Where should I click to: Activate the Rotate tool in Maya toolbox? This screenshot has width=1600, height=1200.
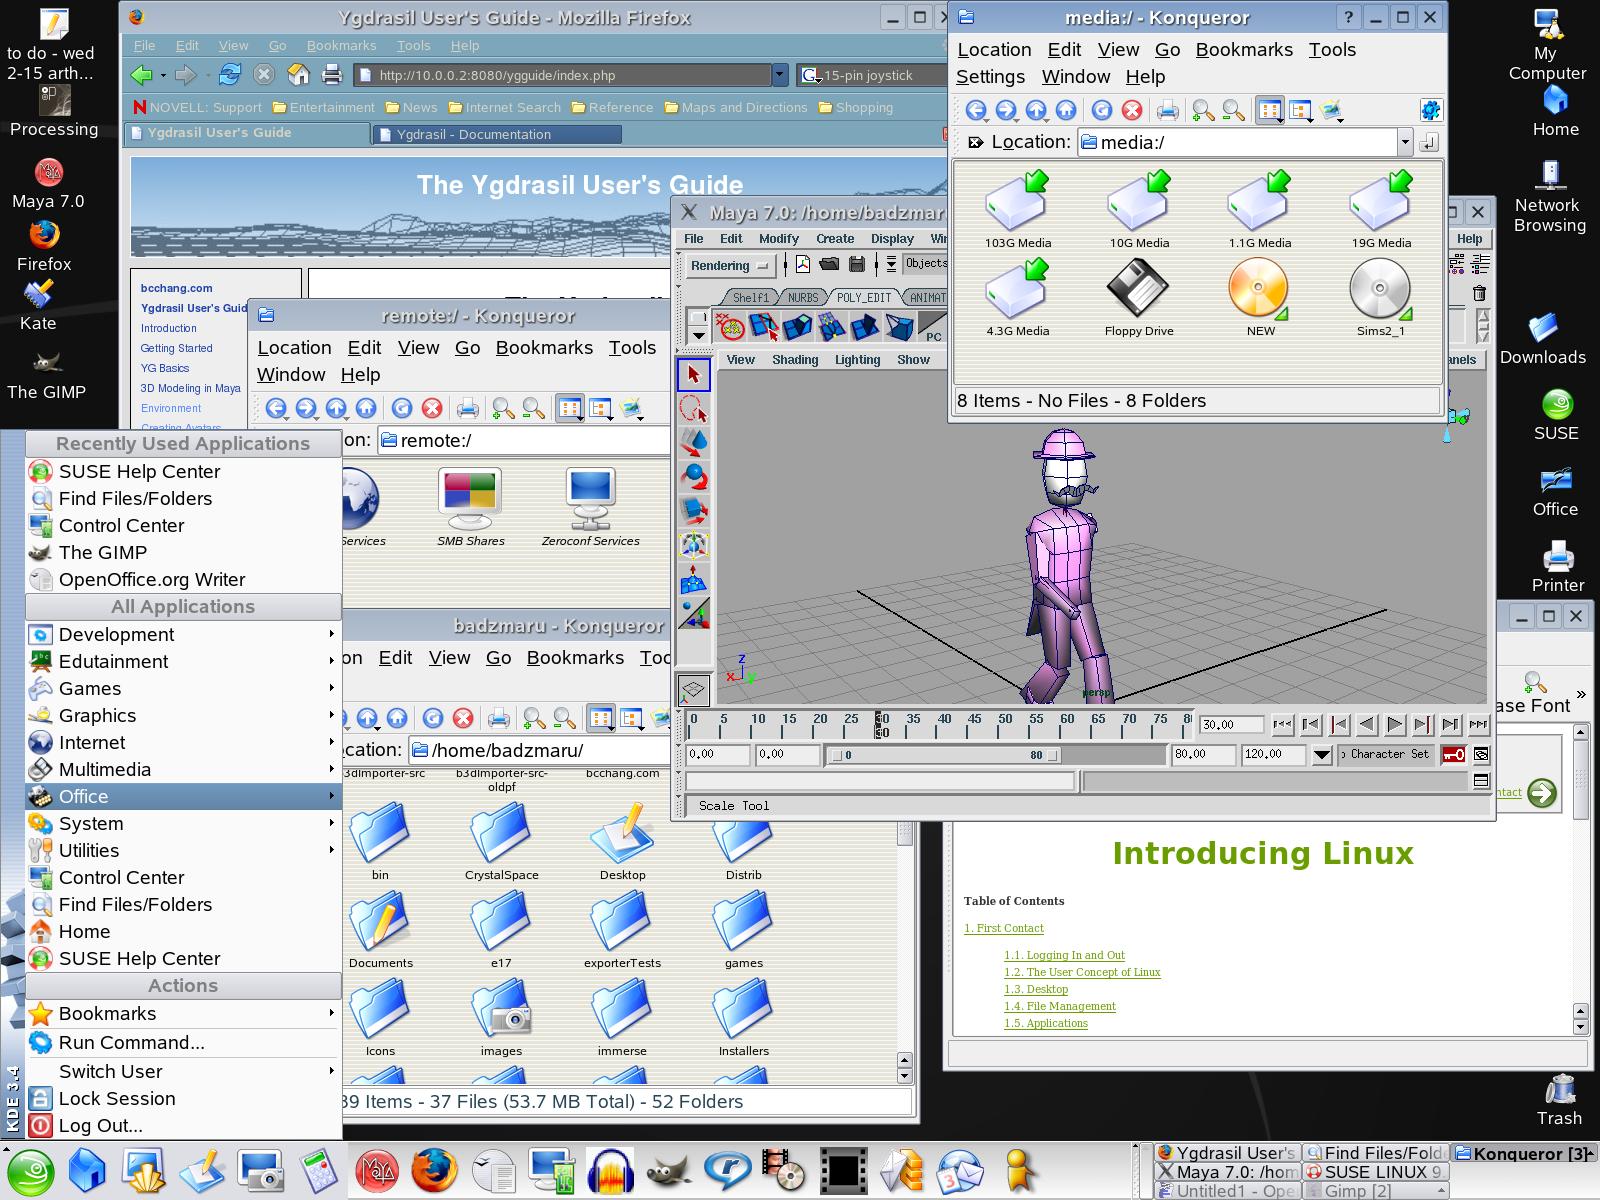[x=694, y=477]
